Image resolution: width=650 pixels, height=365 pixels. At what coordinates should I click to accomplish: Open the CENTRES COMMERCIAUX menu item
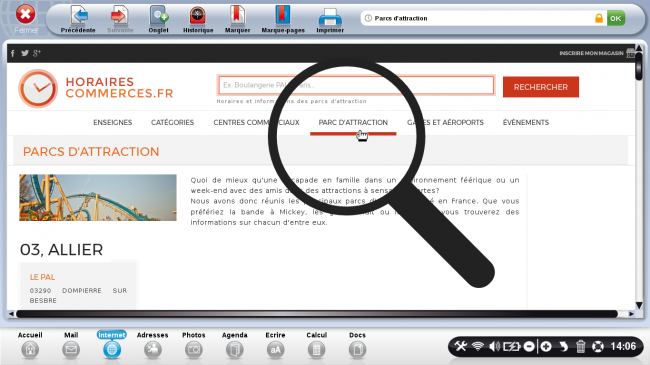pos(256,122)
